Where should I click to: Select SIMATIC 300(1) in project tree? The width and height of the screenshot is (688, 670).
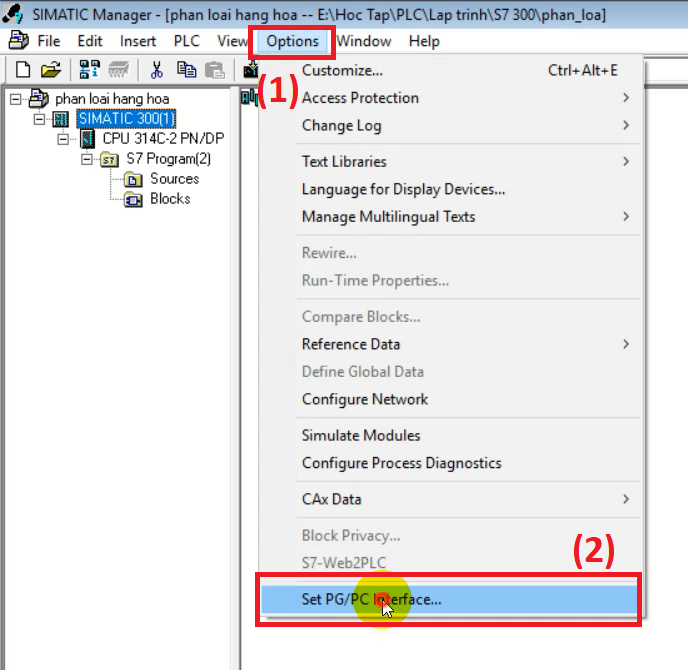coord(126,119)
